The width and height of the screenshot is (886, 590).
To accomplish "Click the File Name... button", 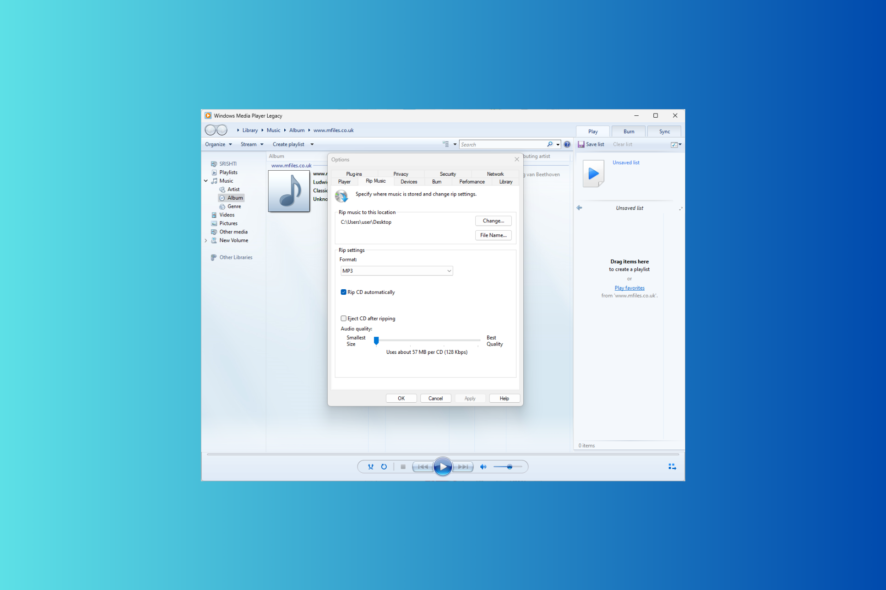I will pos(493,235).
